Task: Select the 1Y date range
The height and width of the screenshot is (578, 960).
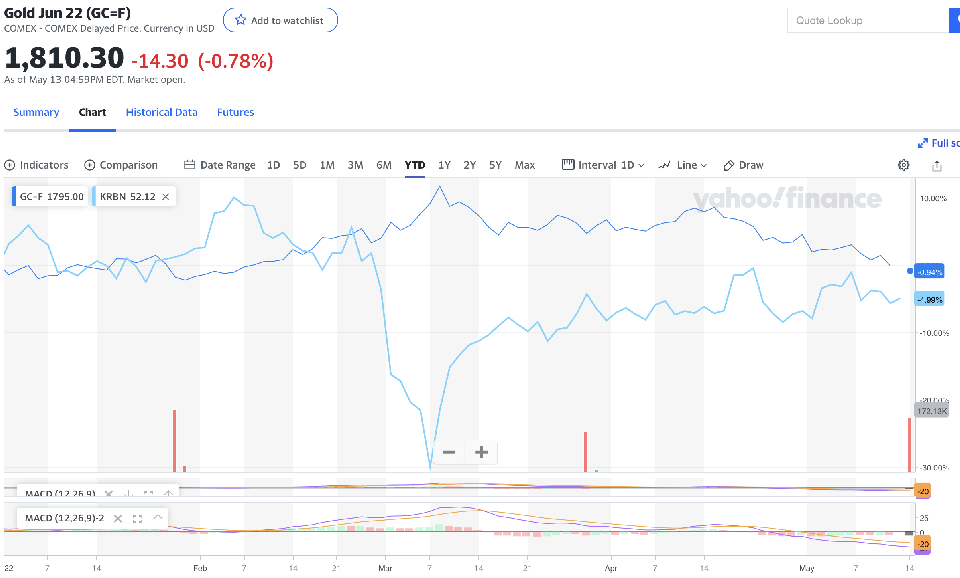Action: click(444, 165)
